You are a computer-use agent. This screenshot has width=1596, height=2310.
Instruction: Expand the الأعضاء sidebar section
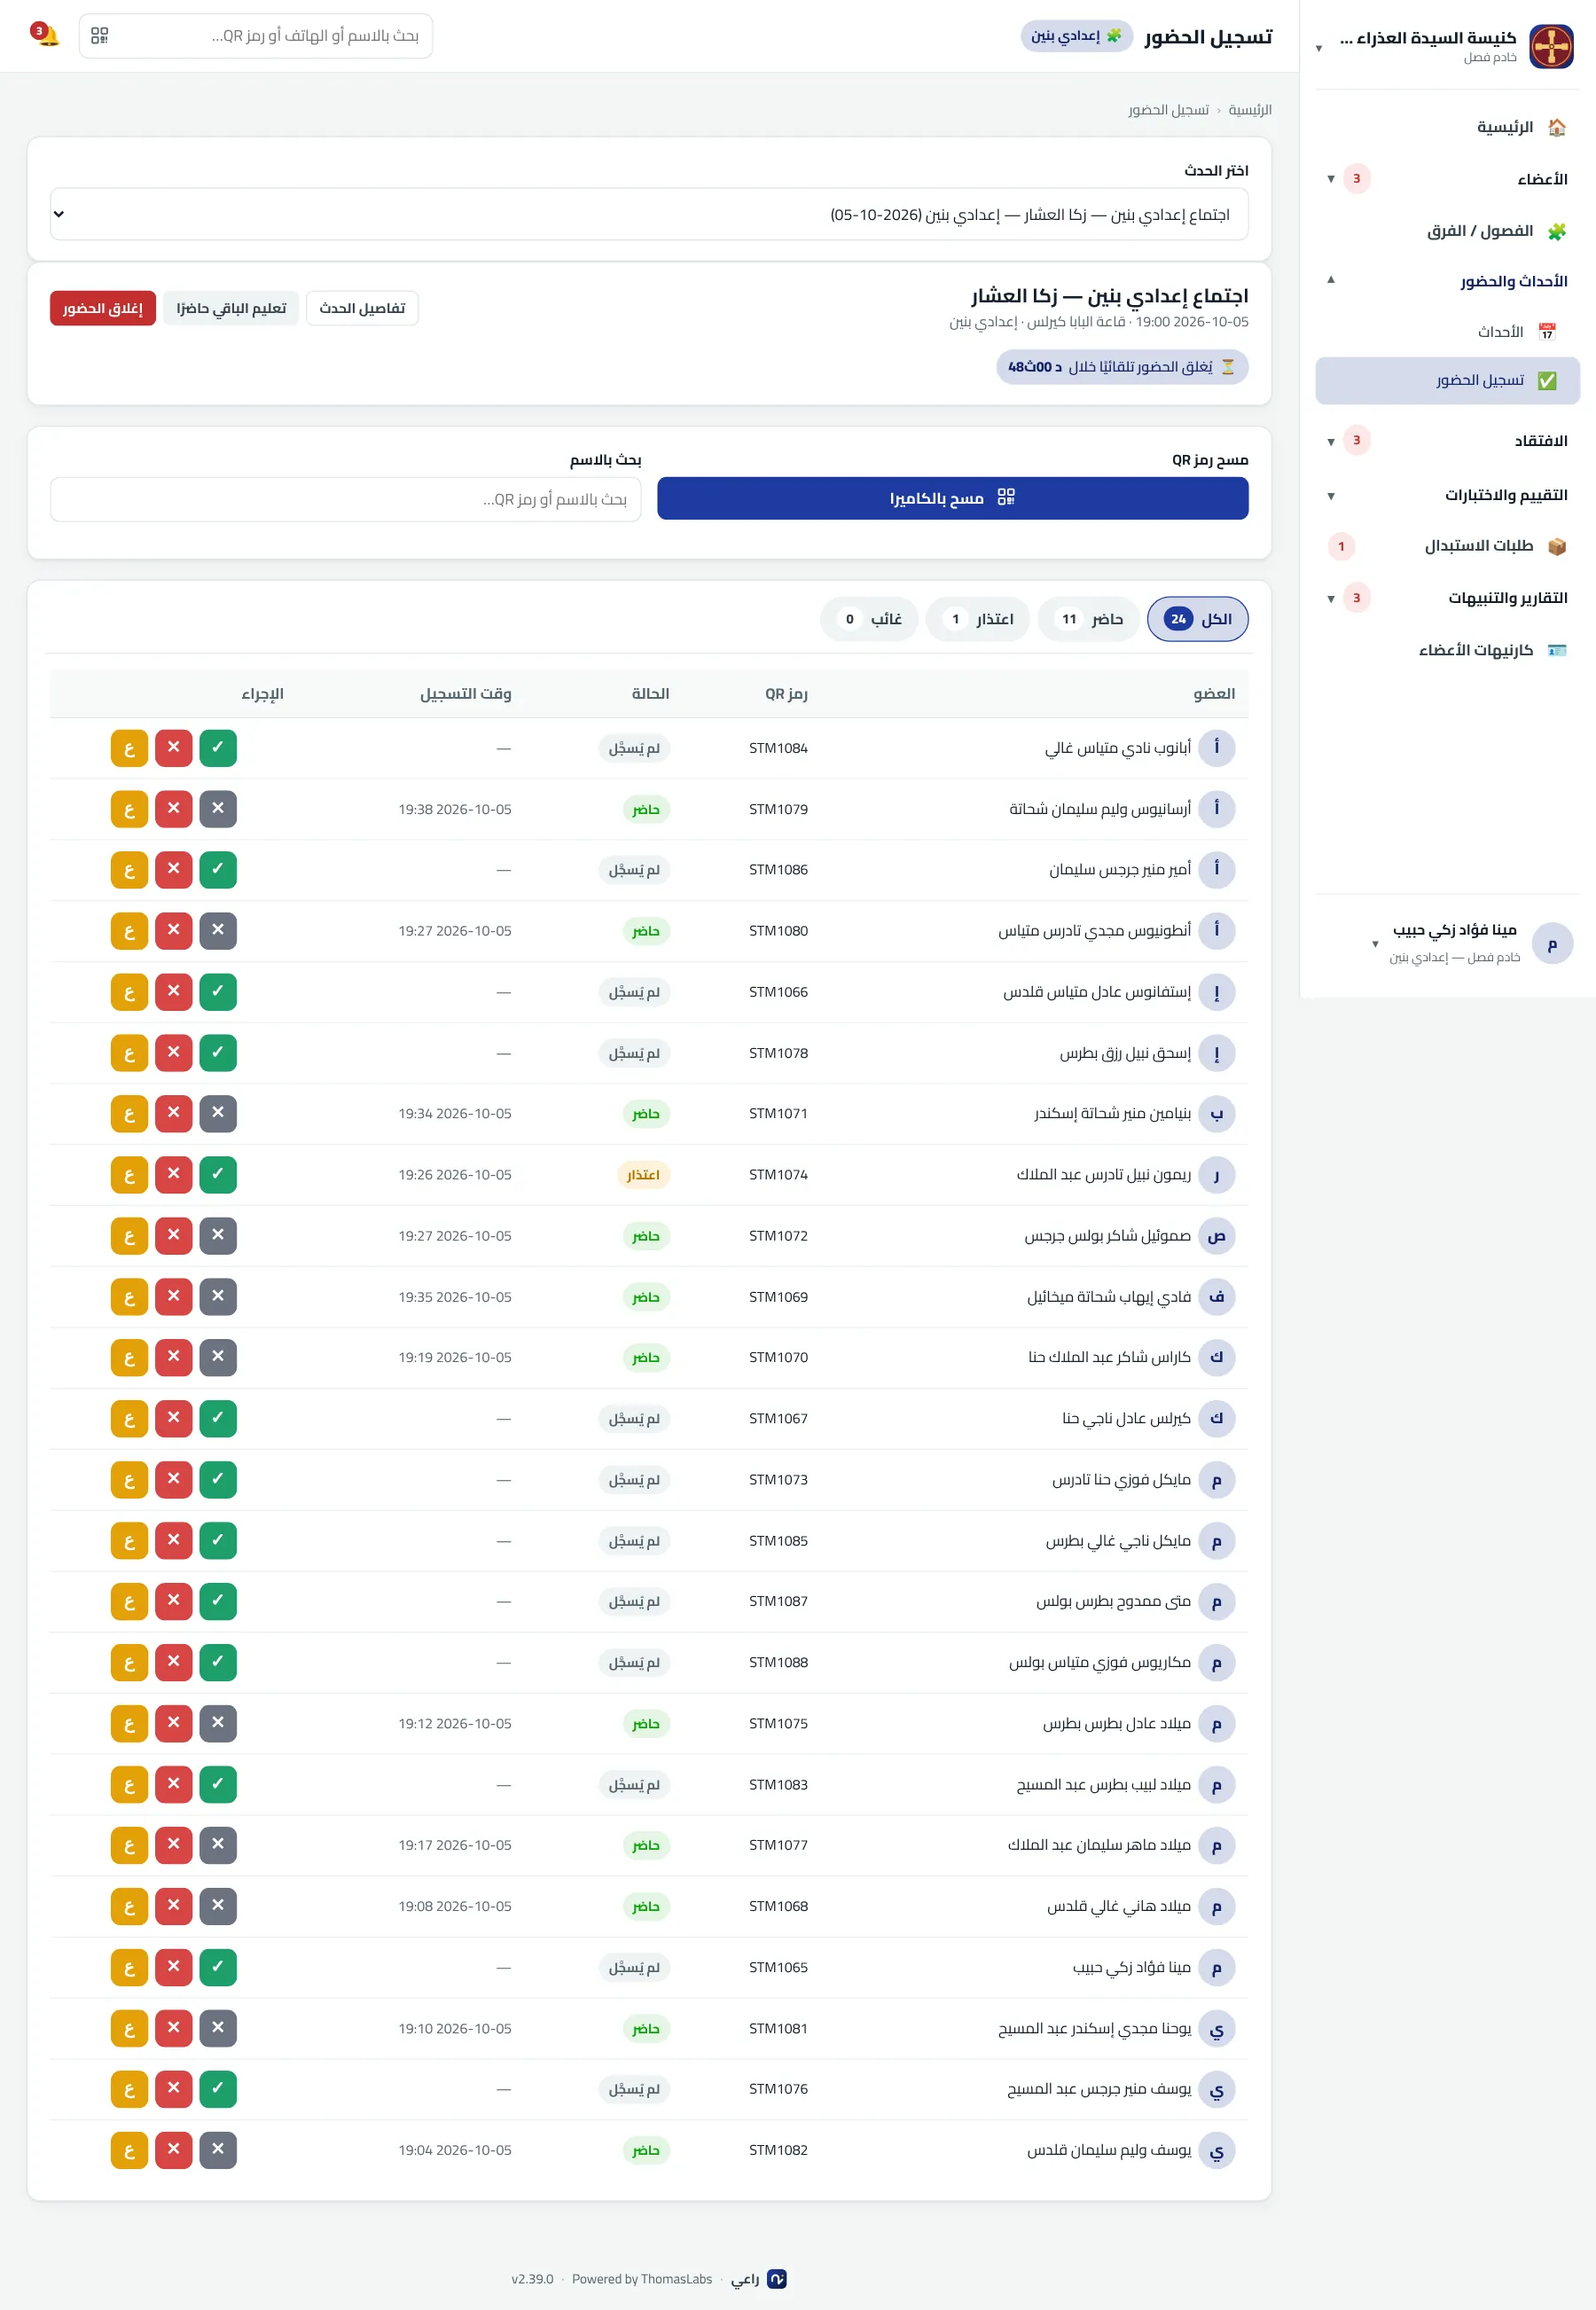[x=1447, y=179]
